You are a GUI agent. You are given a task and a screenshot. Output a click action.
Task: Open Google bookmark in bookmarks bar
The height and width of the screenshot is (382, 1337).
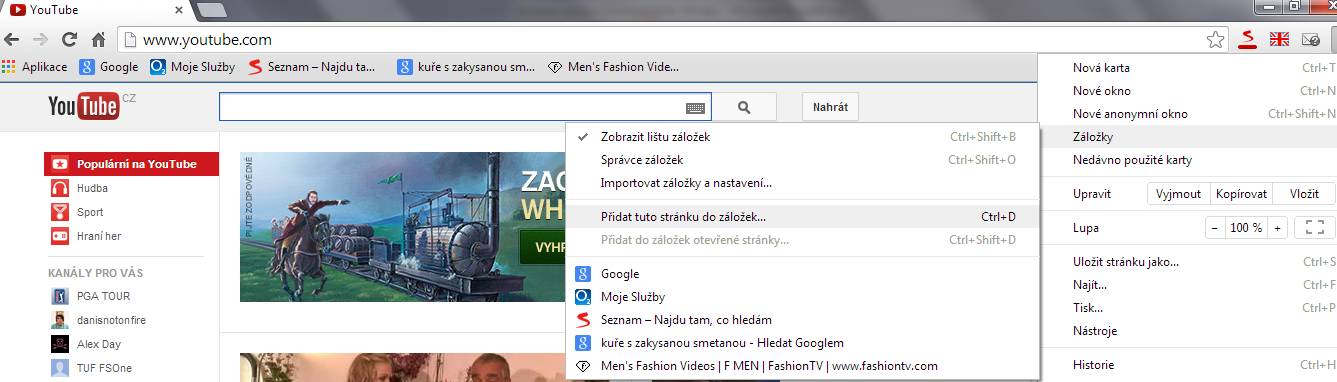pos(109,67)
